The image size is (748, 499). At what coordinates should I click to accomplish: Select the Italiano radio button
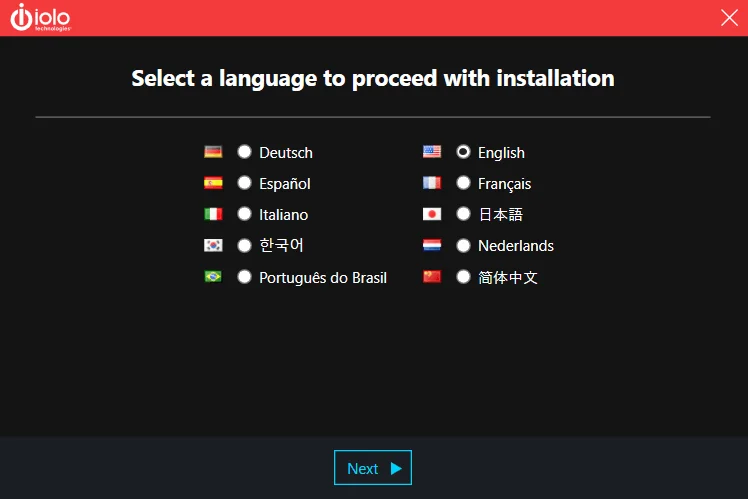[244, 214]
